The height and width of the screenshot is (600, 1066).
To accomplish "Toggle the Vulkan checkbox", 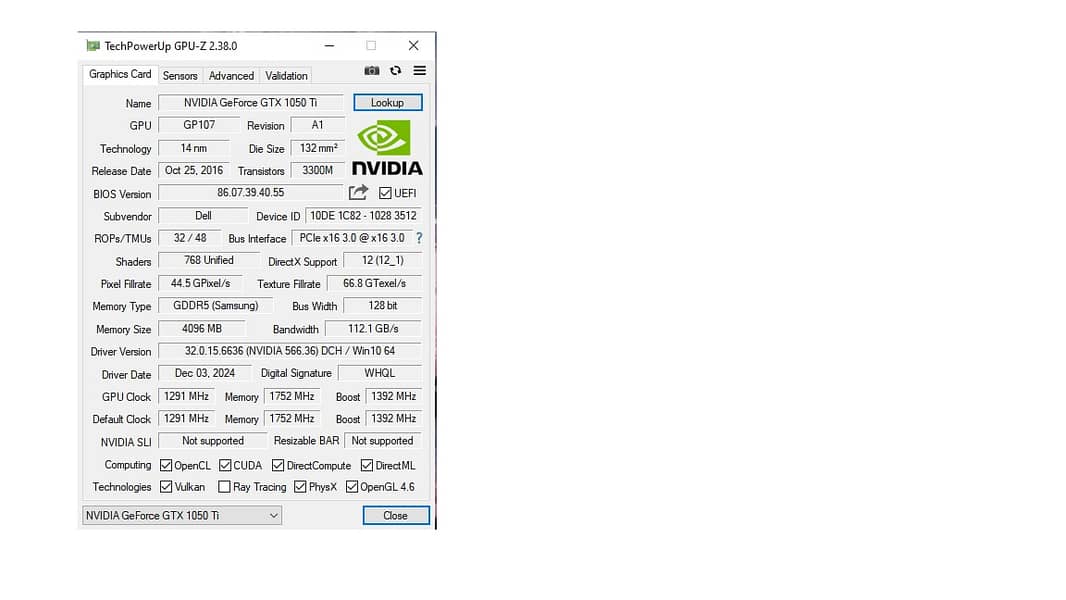I will click(166, 487).
